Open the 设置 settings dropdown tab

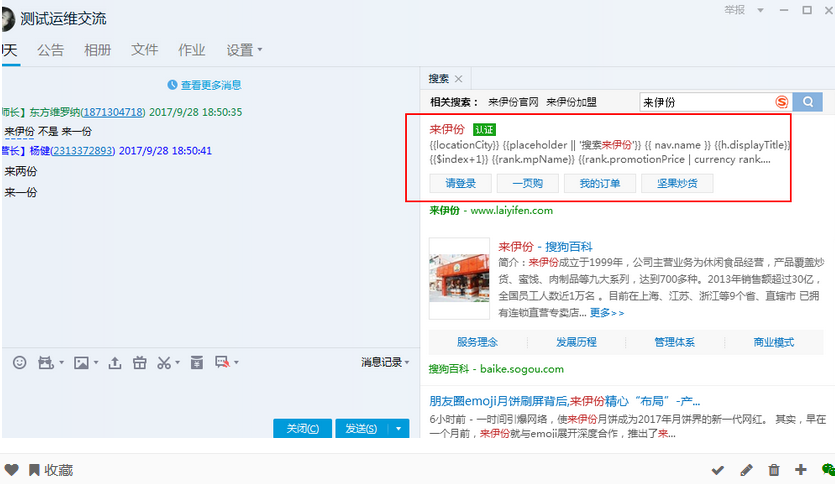click(x=244, y=50)
